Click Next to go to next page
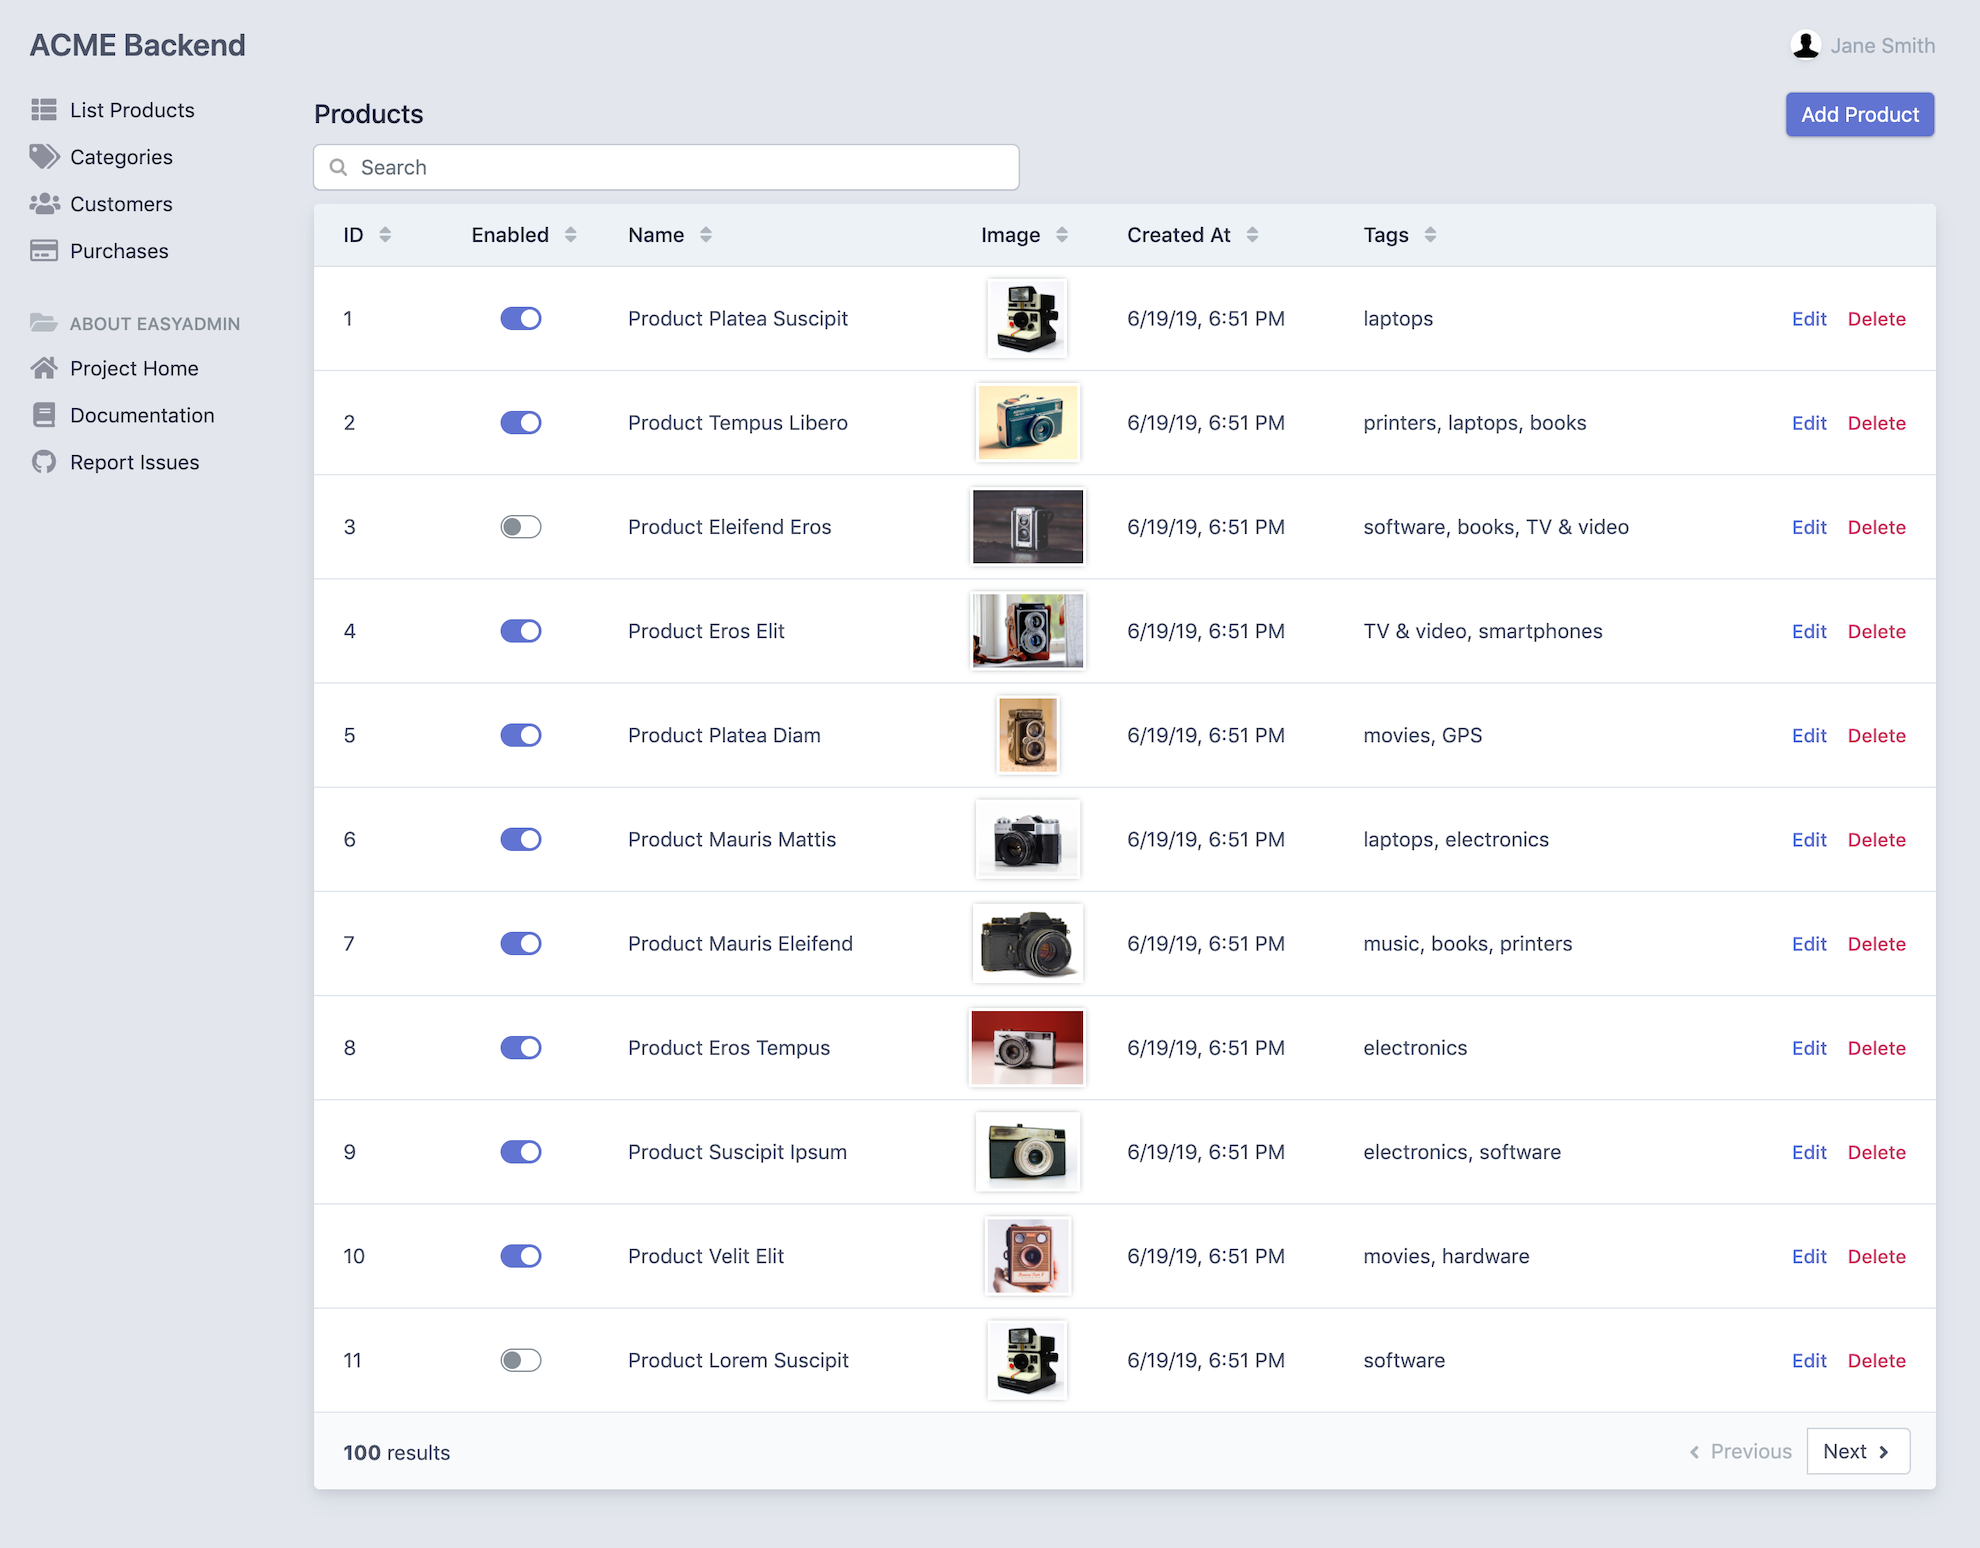This screenshot has width=1980, height=1548. (x=1856, y=1452)
